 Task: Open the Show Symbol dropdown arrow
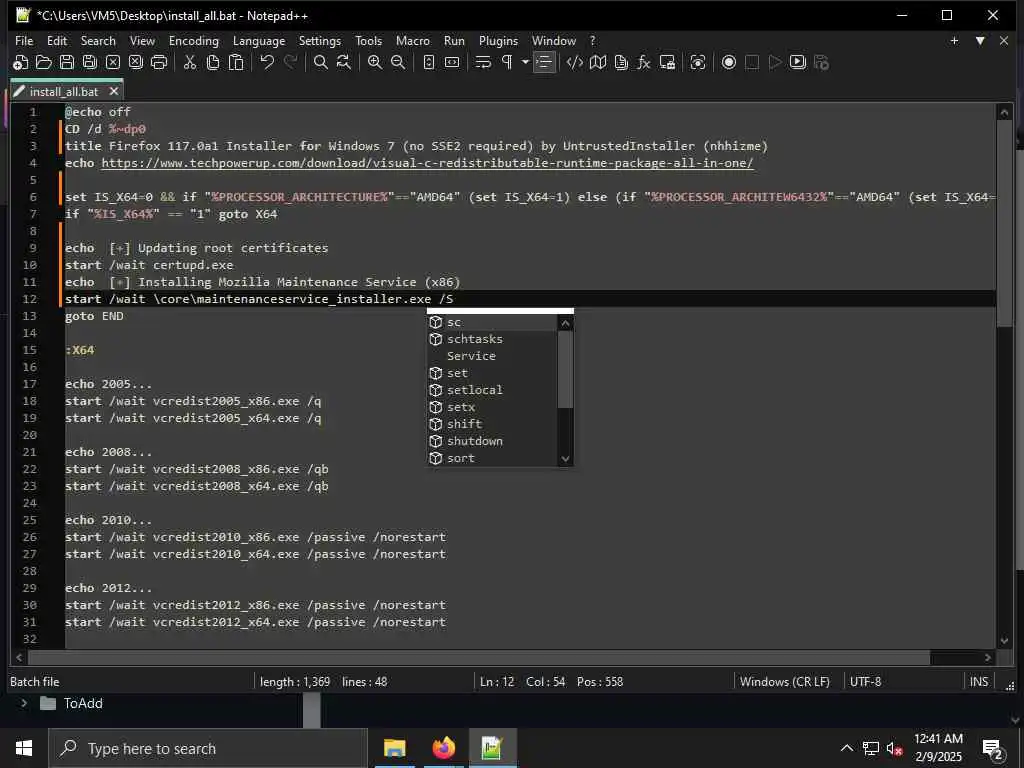pos(524,63)
